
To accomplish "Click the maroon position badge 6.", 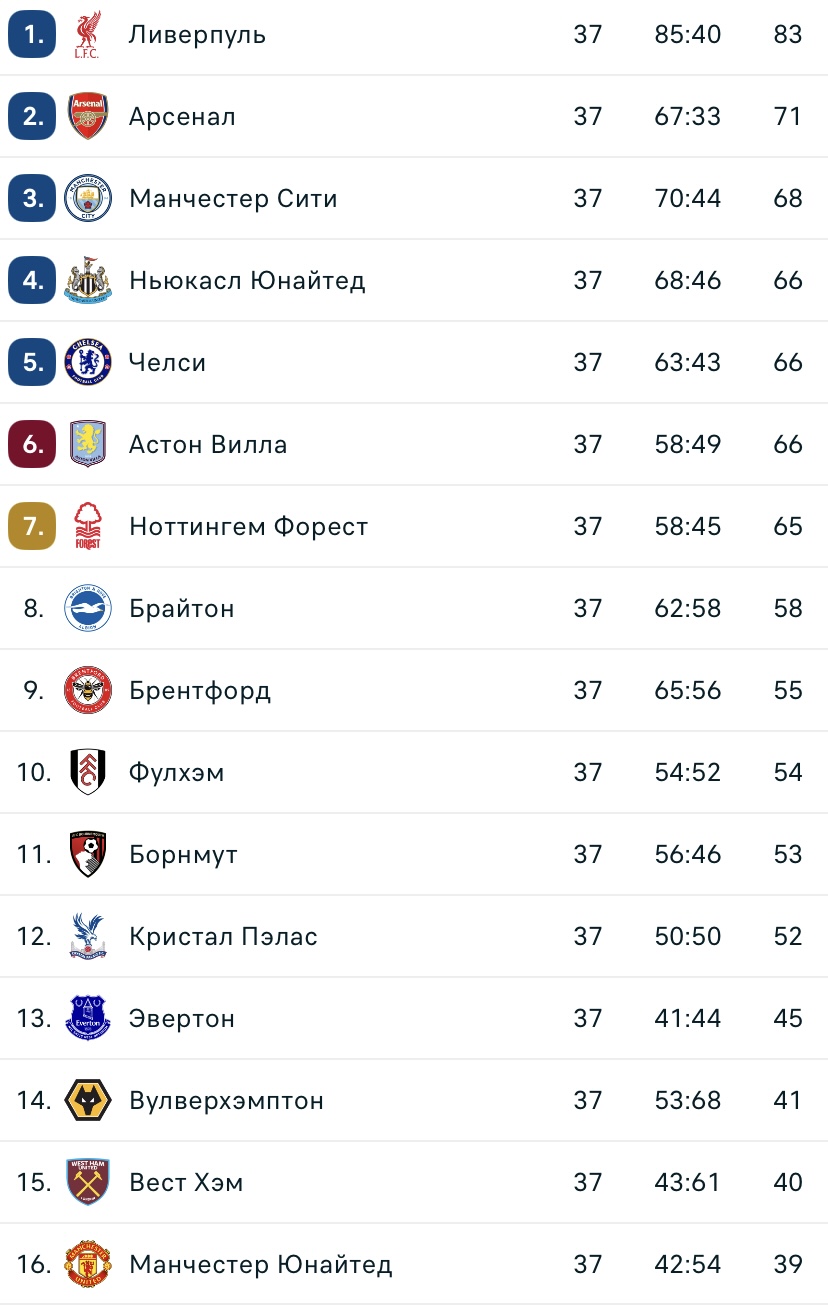I will point(32,445).
